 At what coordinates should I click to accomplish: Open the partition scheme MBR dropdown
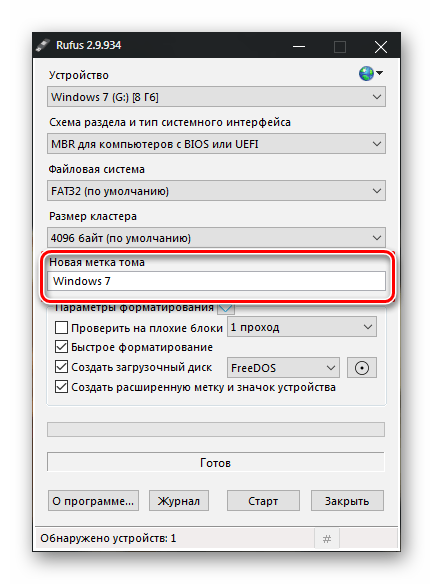(216, 144)
